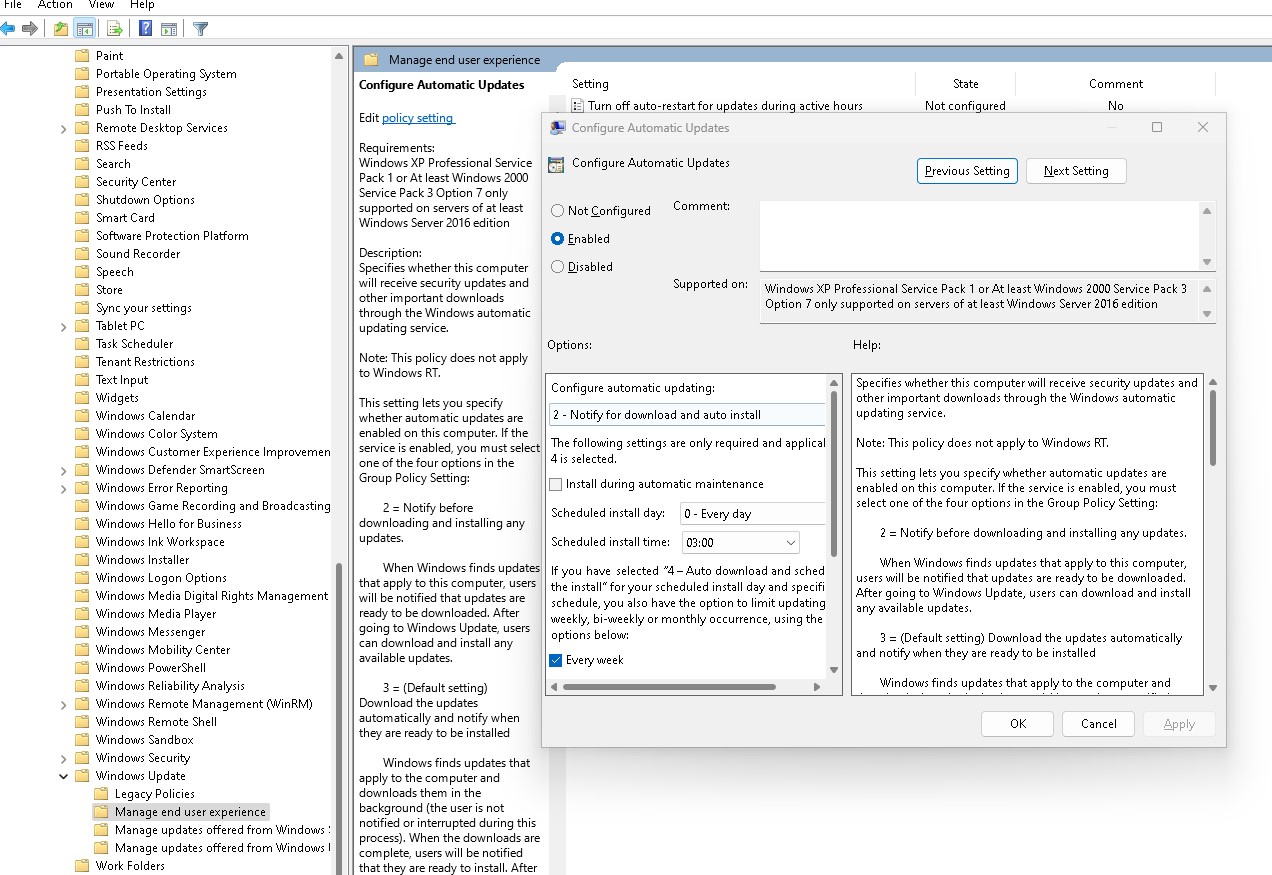Select the Disabled radio button
Image resolution: width=1272 pixels, height=875 pixels.
coord(558,267)
